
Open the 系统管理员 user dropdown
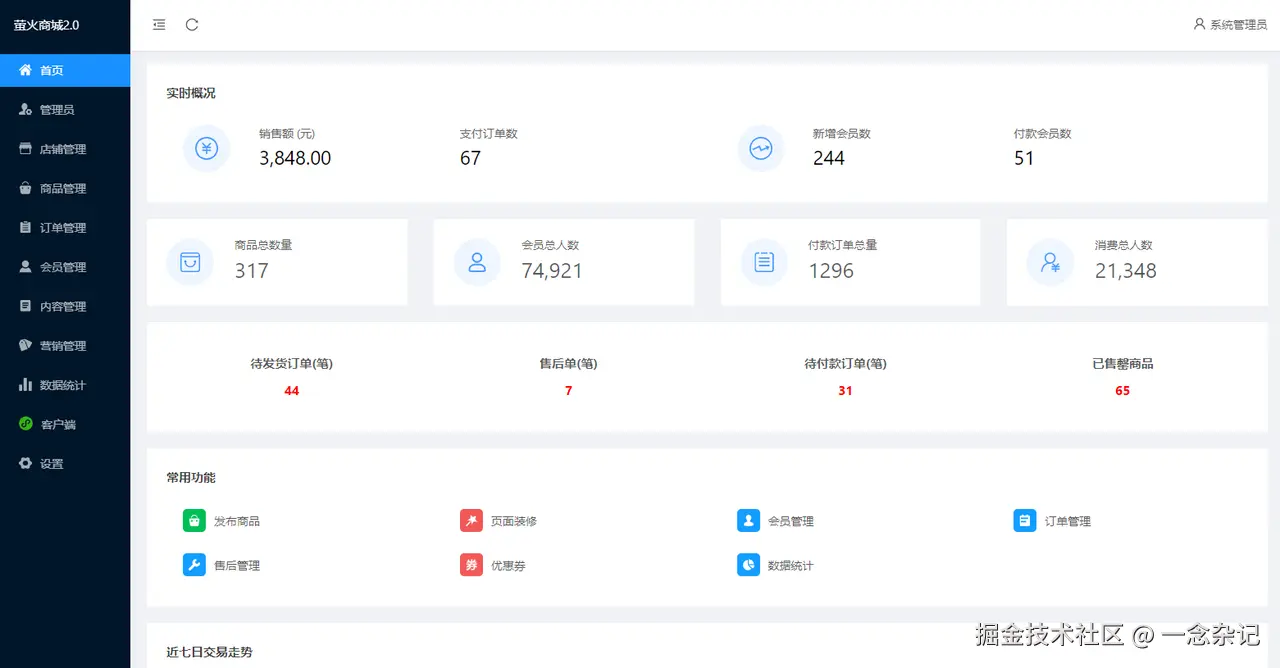(1230, 25)
